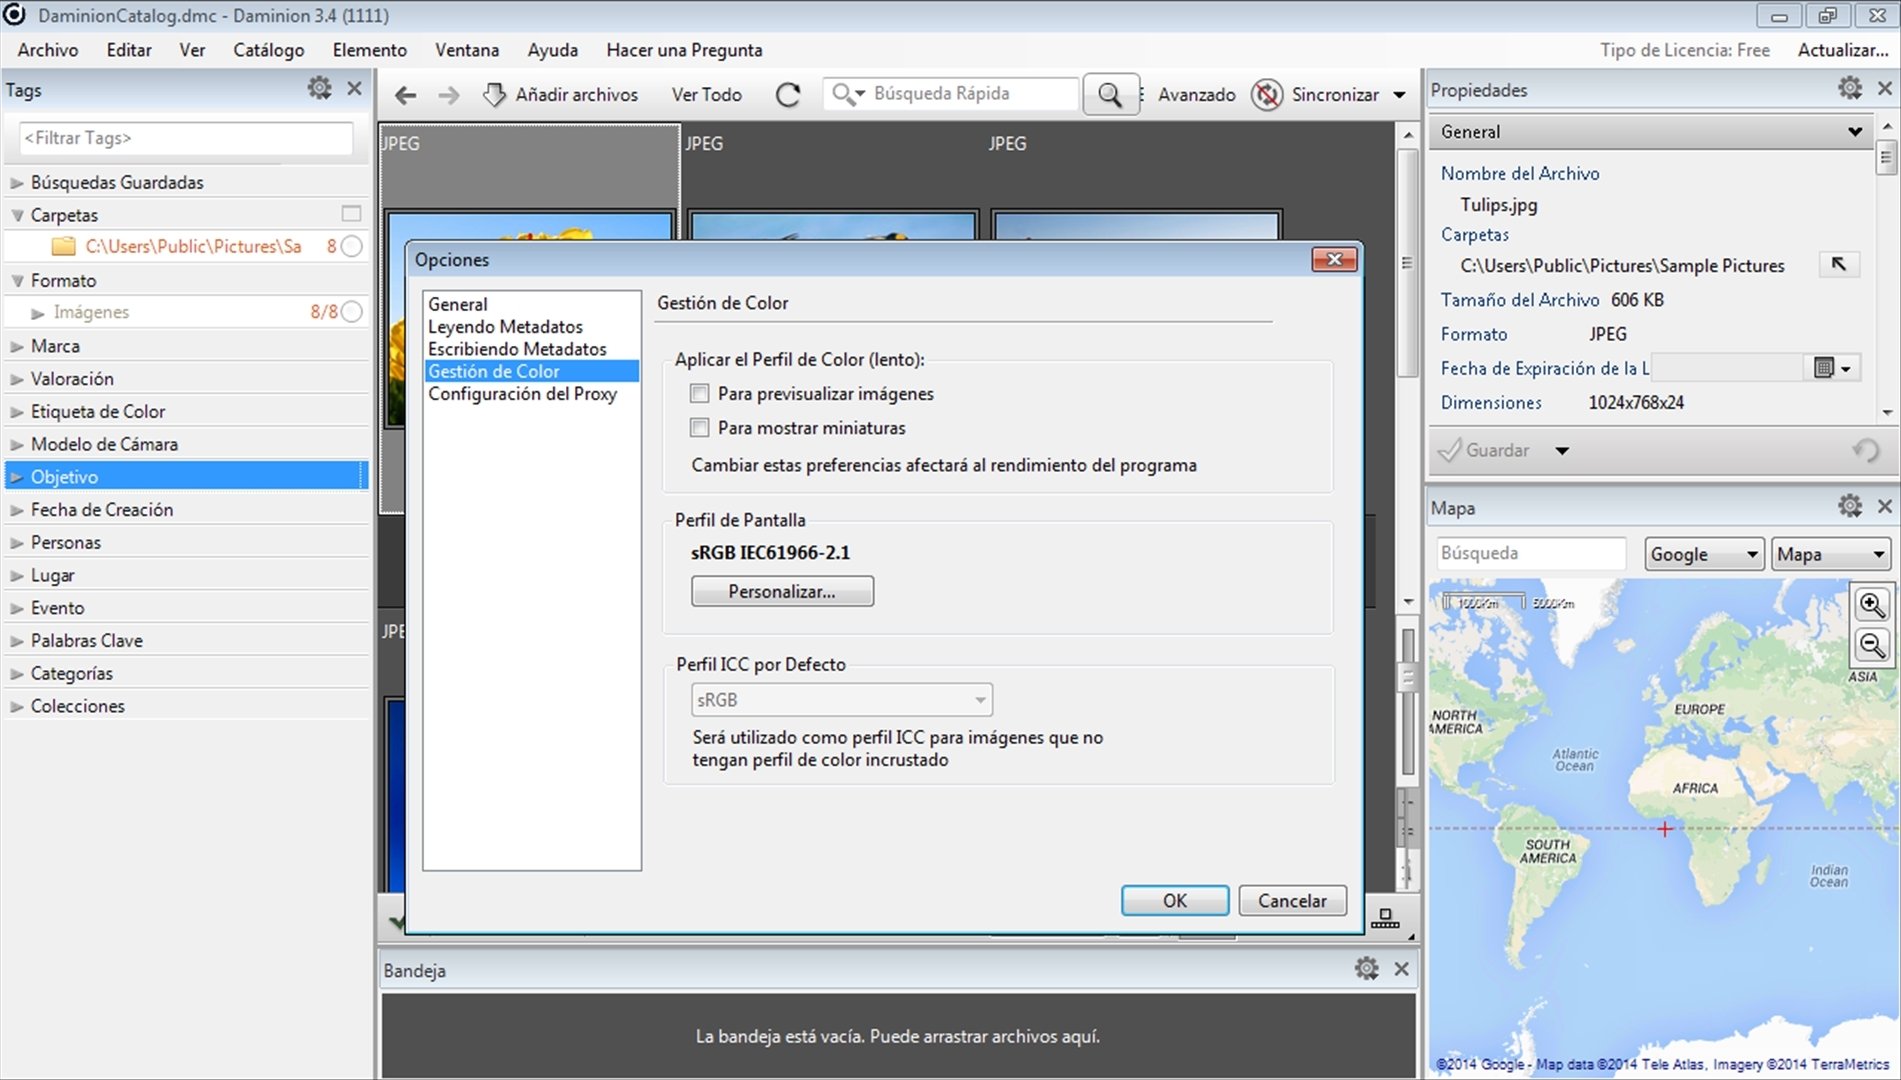The height and width of the screenshot is (1080, 1901).
Task: Click the refresh icon in toolbar
Action: 788,95
